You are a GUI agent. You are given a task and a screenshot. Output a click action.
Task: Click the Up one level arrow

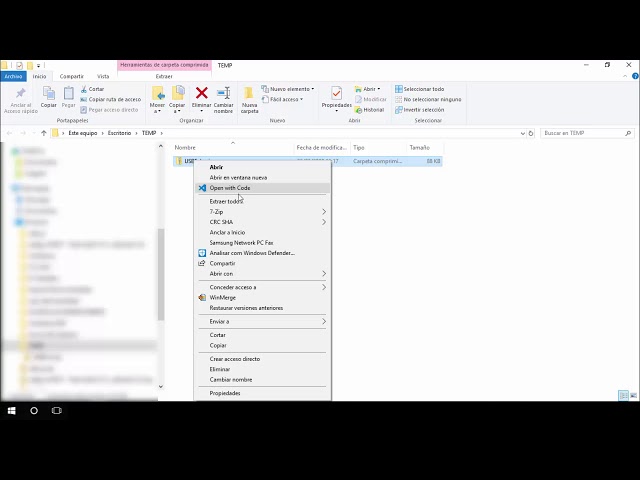(44, 133)
